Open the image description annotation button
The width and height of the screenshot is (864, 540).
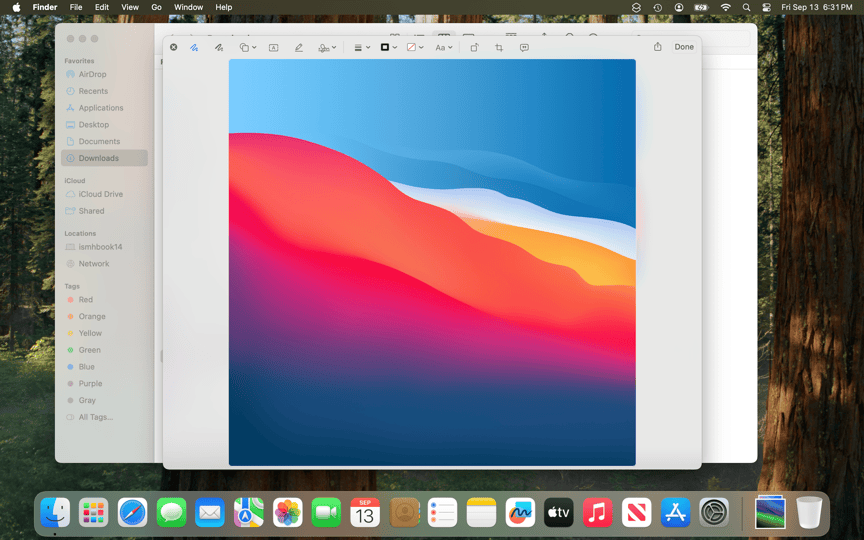click(524, 47)
